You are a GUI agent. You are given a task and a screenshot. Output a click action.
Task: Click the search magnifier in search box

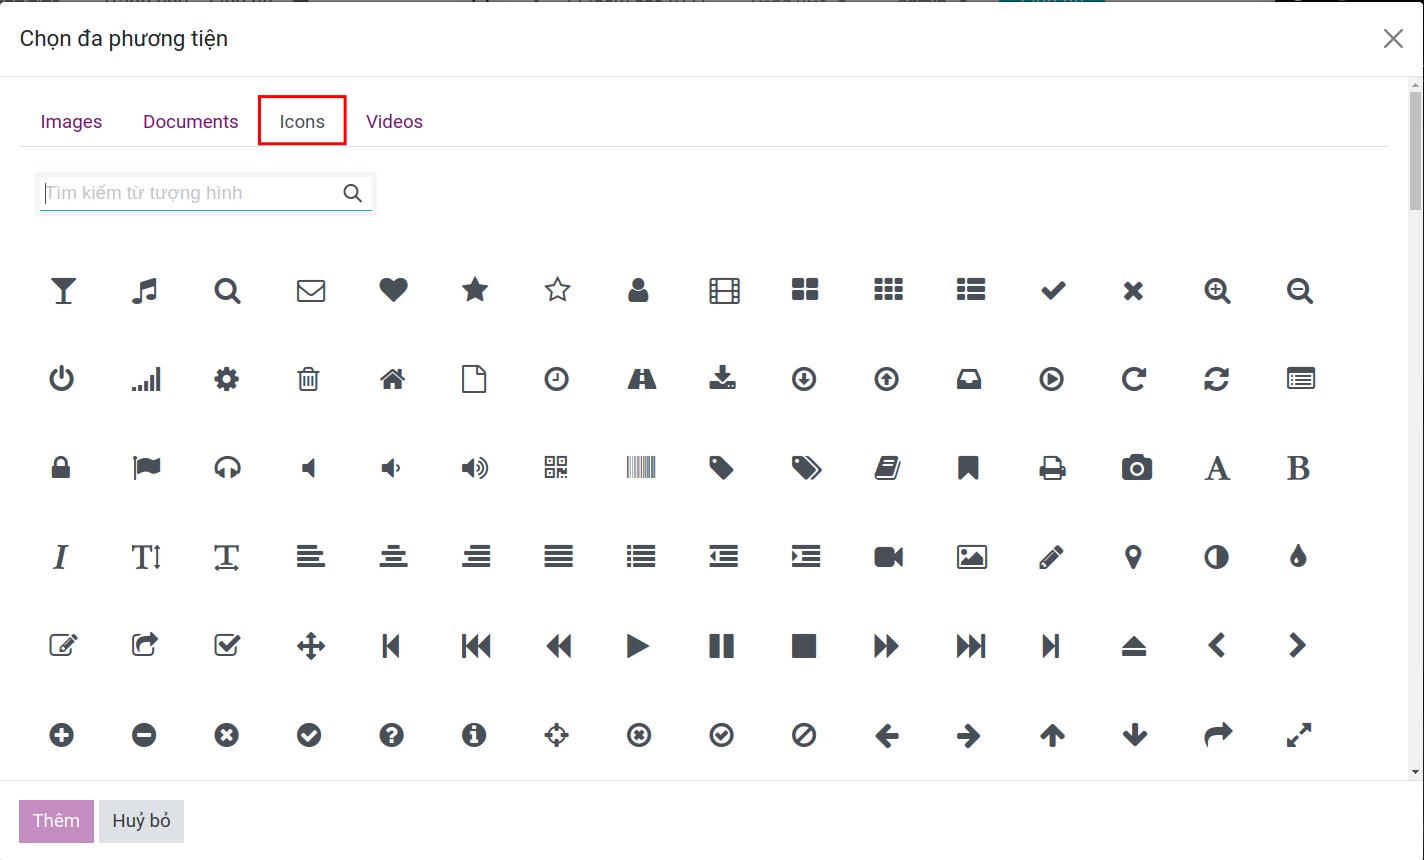click(353, 193)
